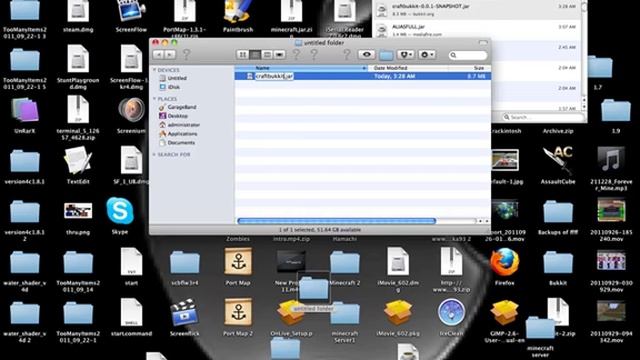Select the Firefox desktop icon
The image size is (640, 360).
coord(504,262)
